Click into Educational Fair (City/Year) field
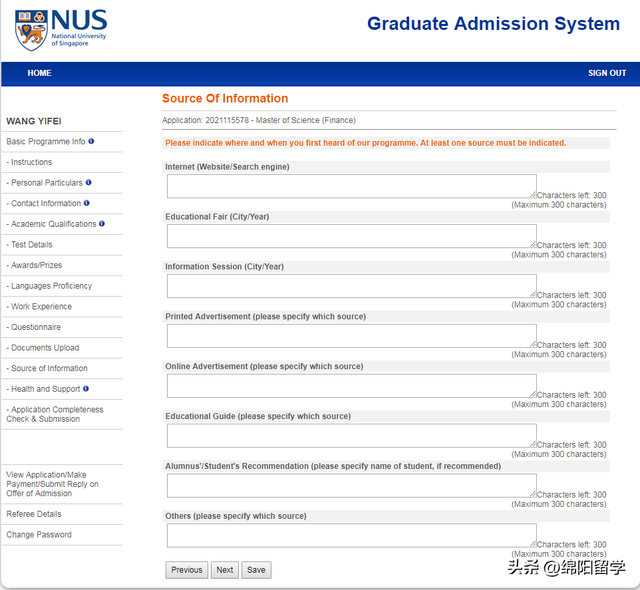Viewport: 640px width, 590px height. [x=351, y=236]
